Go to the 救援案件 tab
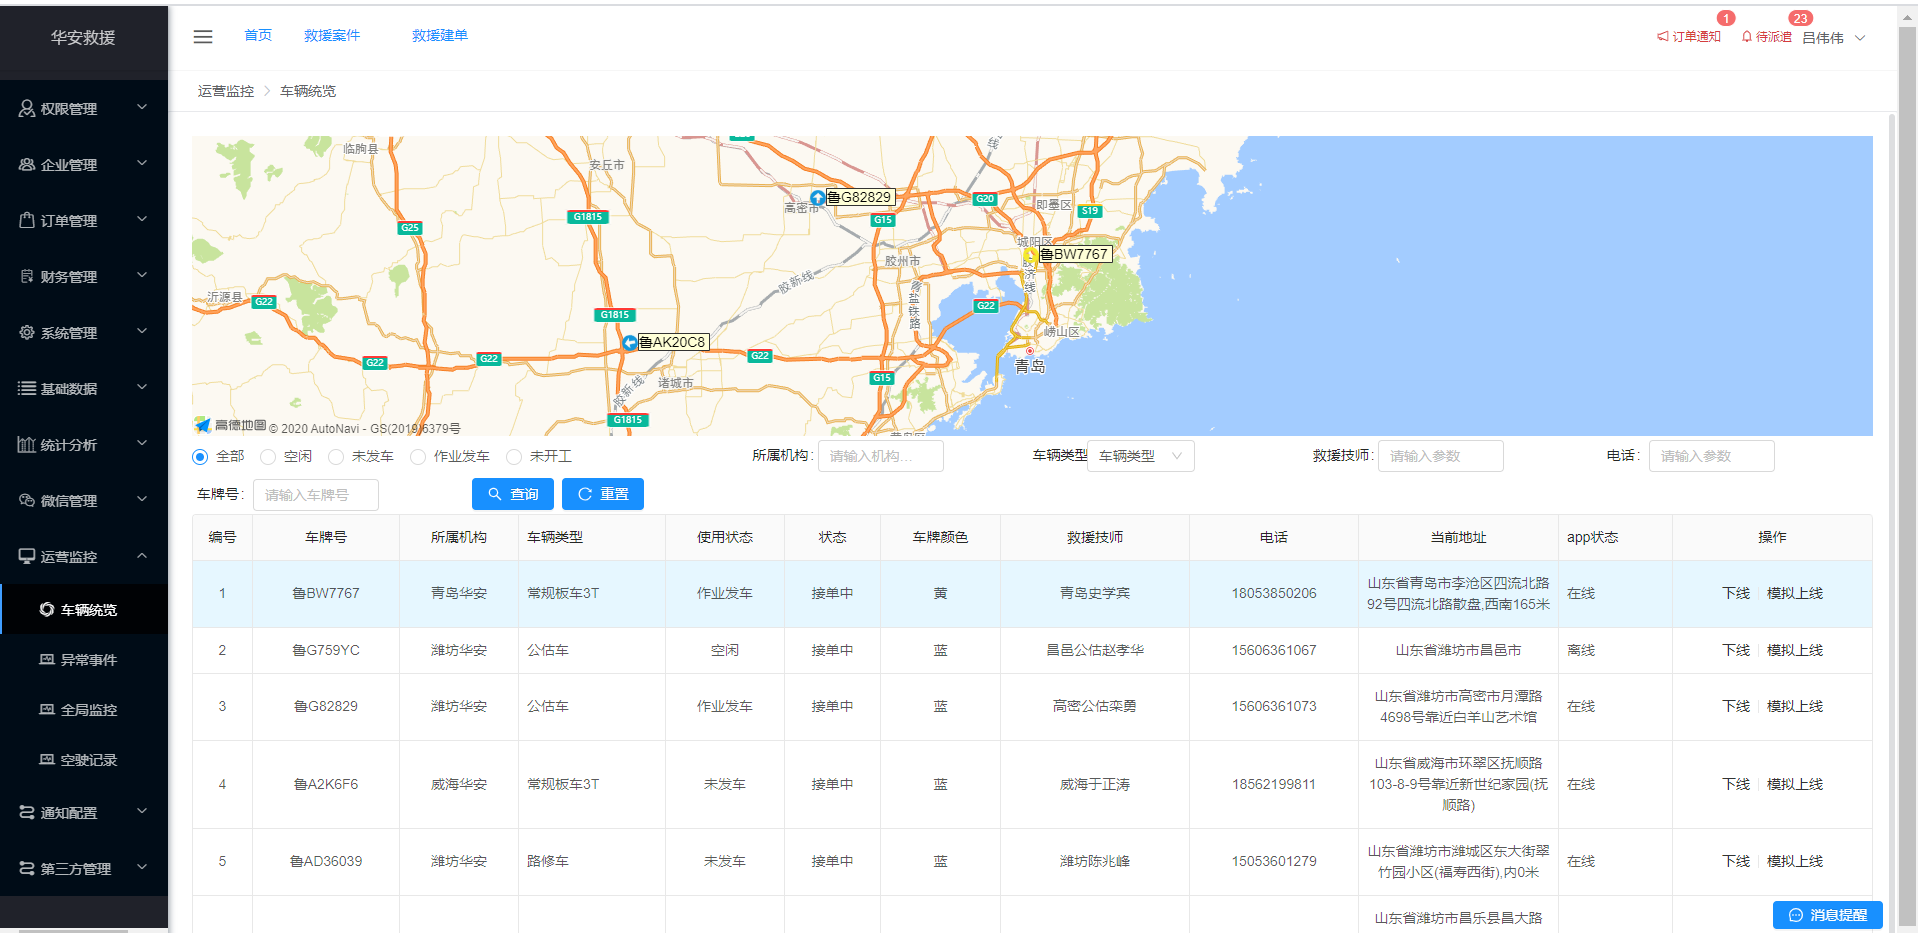Screen dimensions: 1918x933 [x=332, y=35]
